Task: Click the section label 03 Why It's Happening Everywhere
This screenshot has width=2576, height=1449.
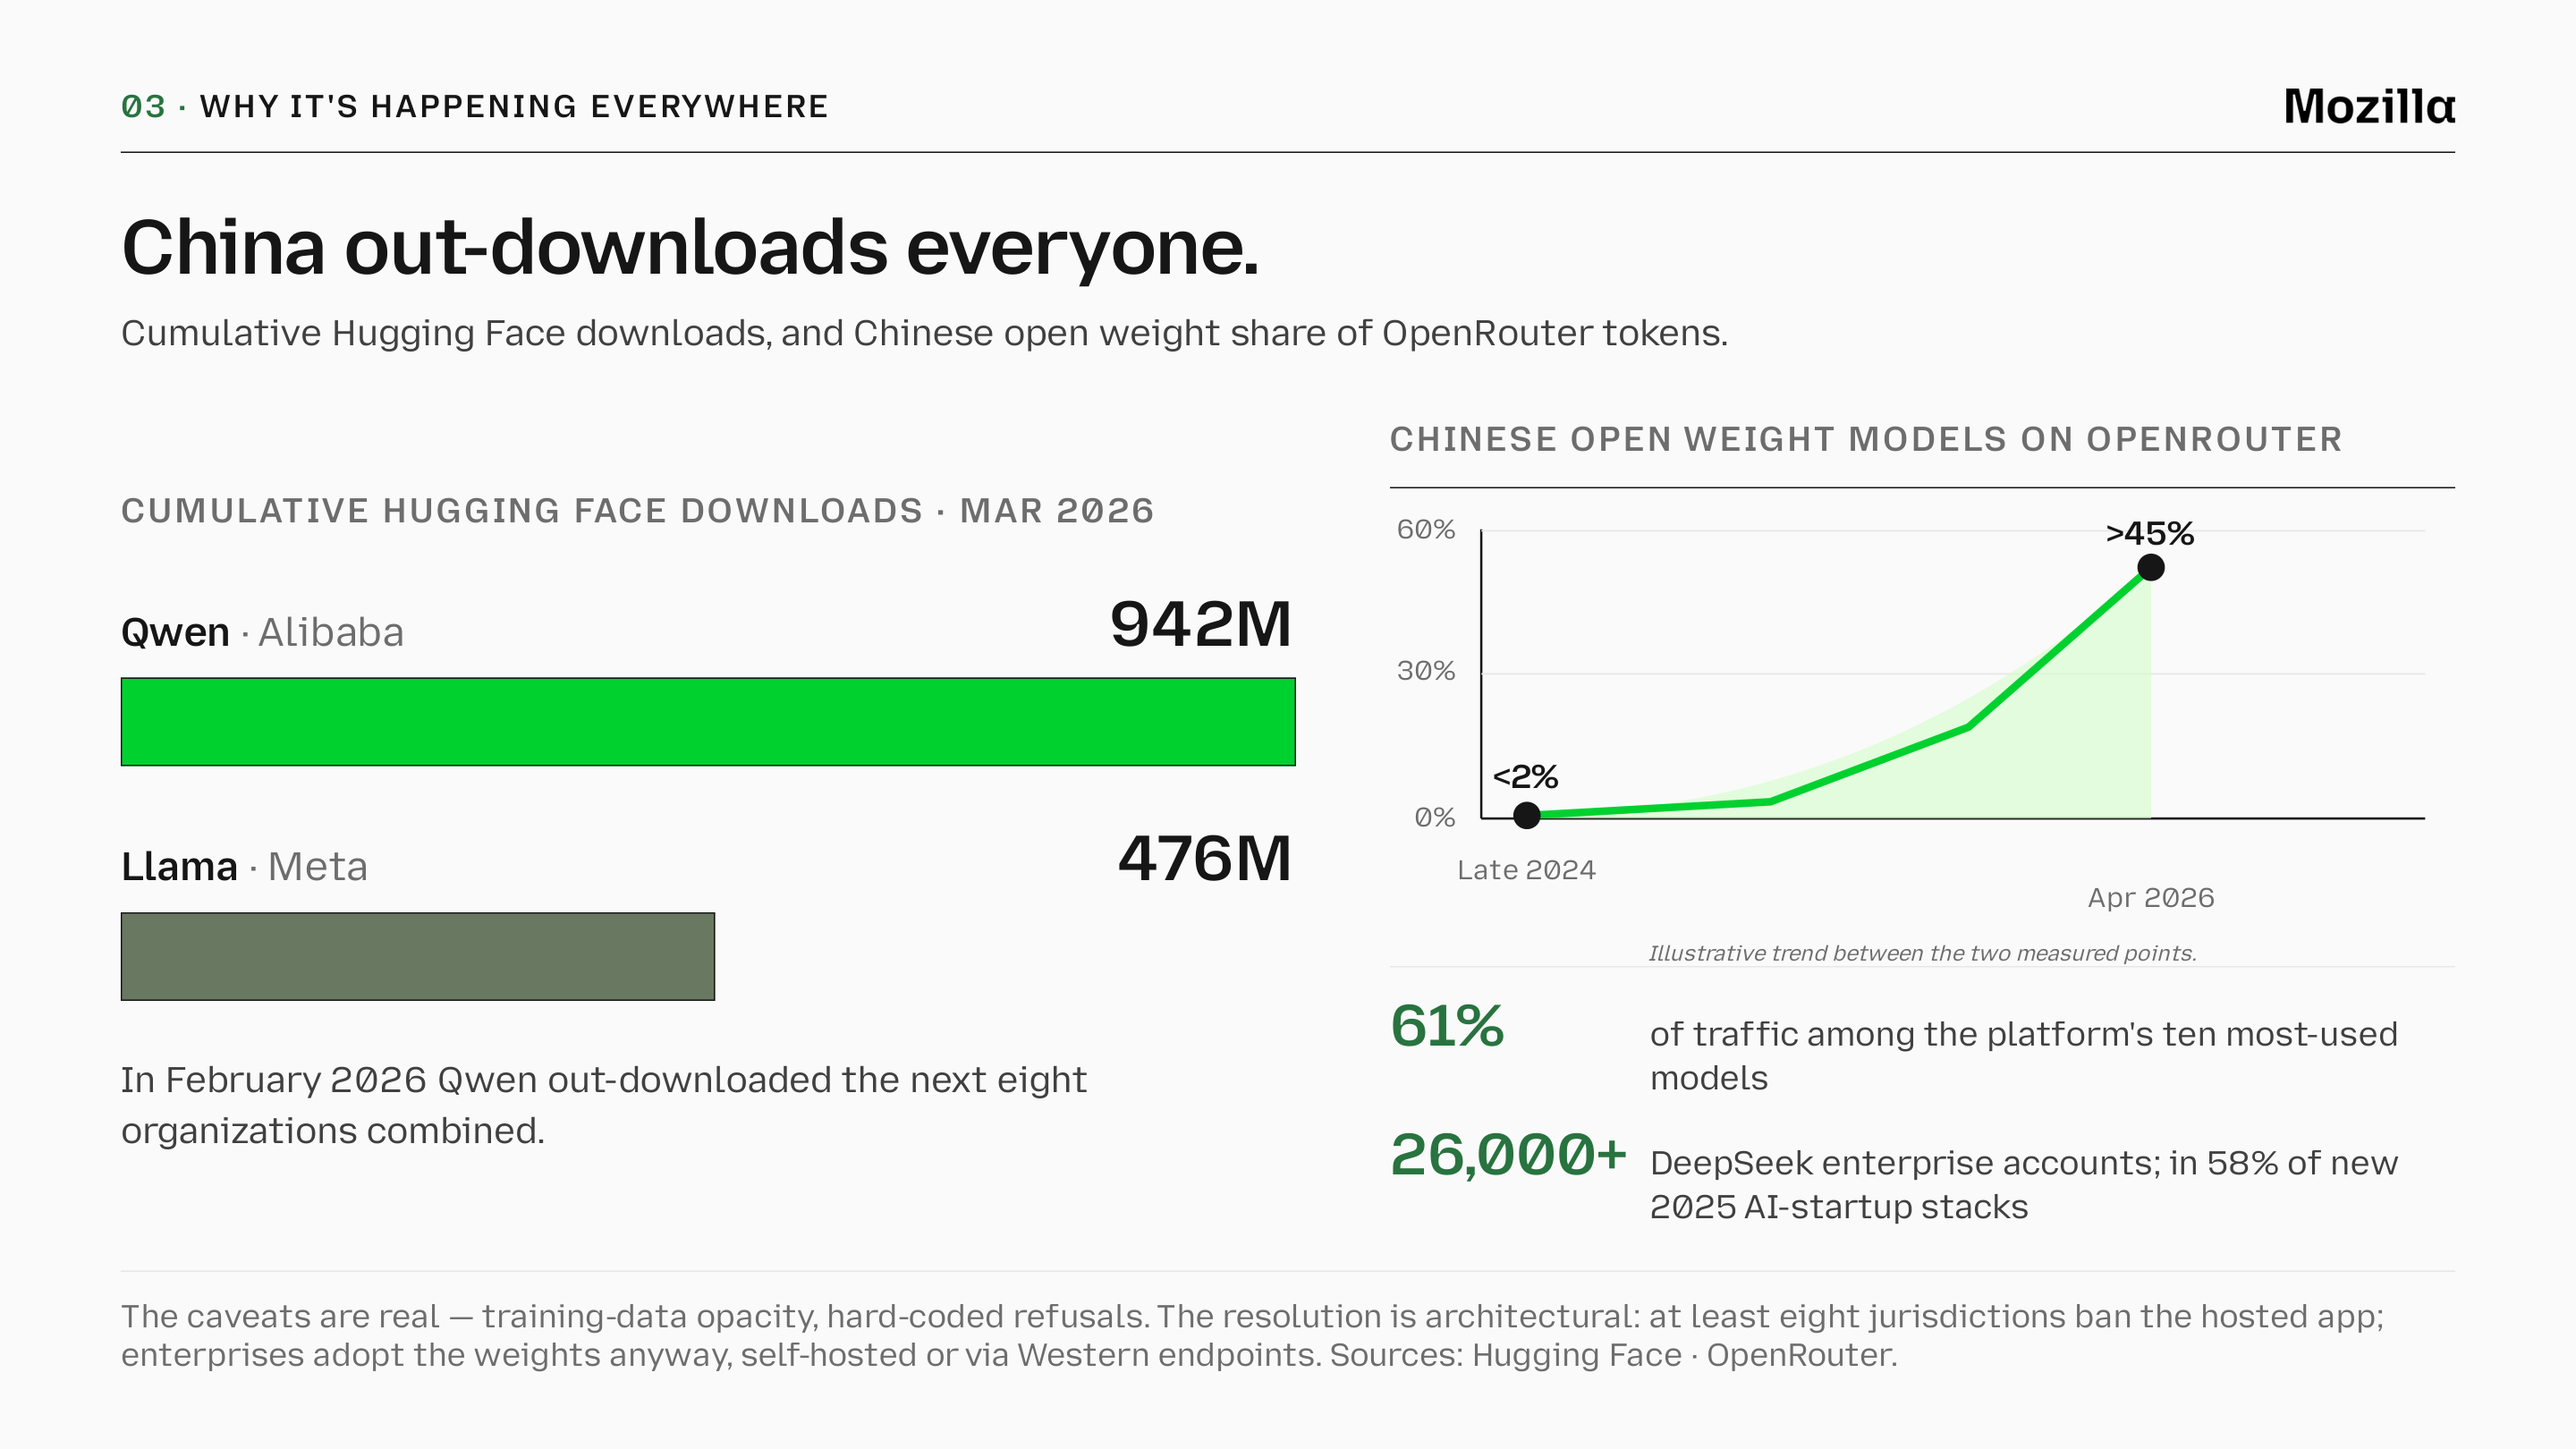Action: 474,106
